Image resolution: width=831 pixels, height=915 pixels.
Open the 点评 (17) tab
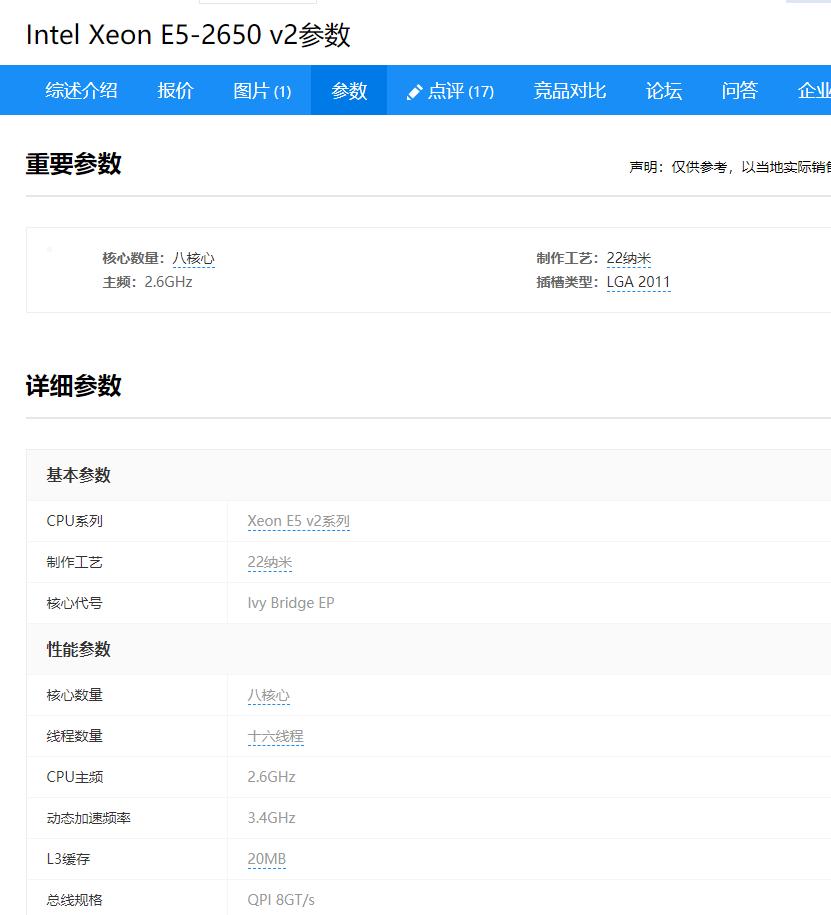point(456,90)
